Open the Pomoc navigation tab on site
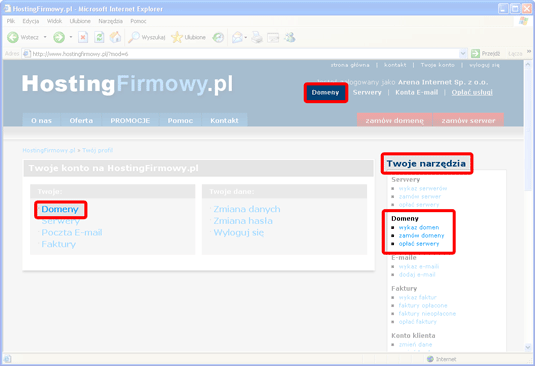This screenshot has height=366, width=535. click(180, 120)
